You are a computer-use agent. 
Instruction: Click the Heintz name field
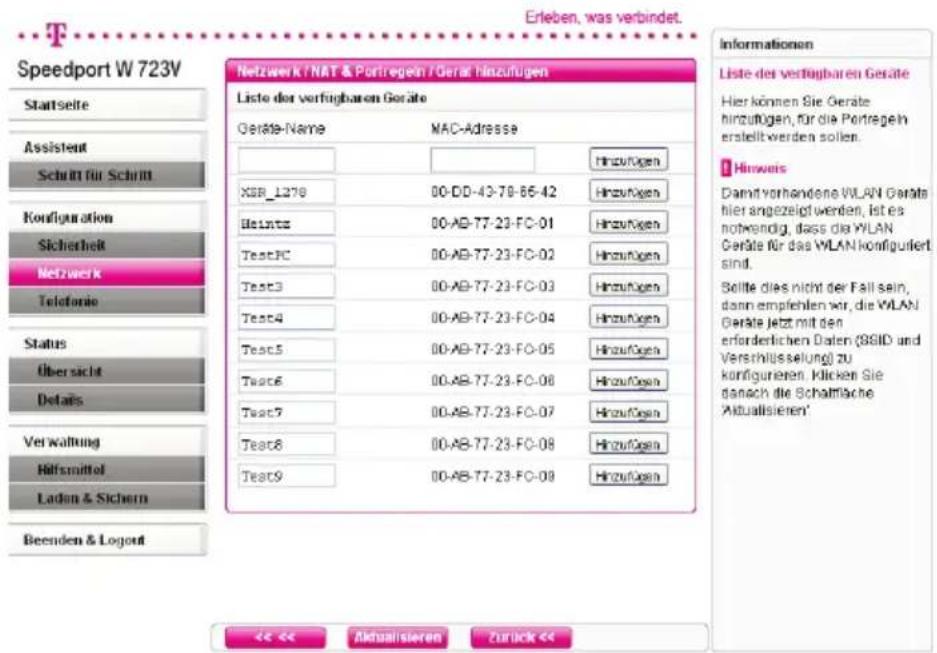[286, 223]
